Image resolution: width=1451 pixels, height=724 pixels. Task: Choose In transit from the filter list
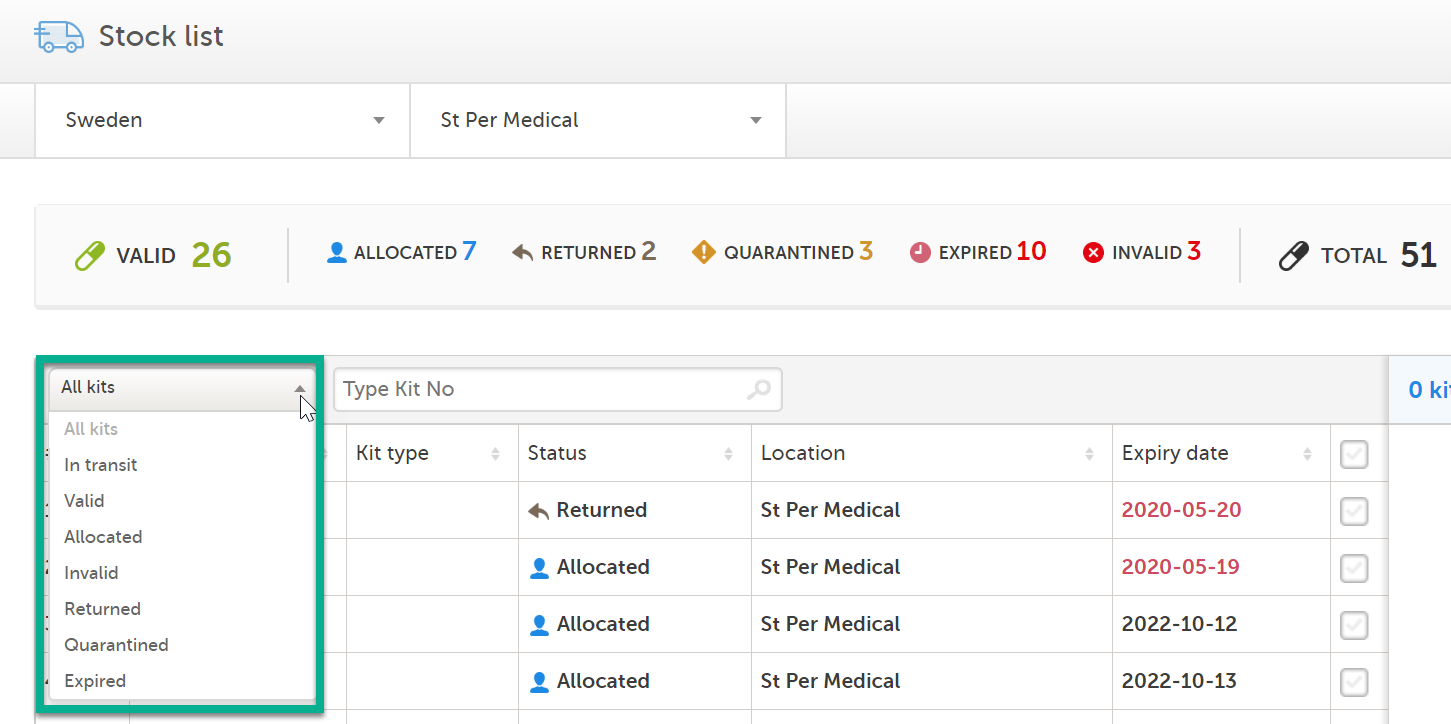pos(101,465)
